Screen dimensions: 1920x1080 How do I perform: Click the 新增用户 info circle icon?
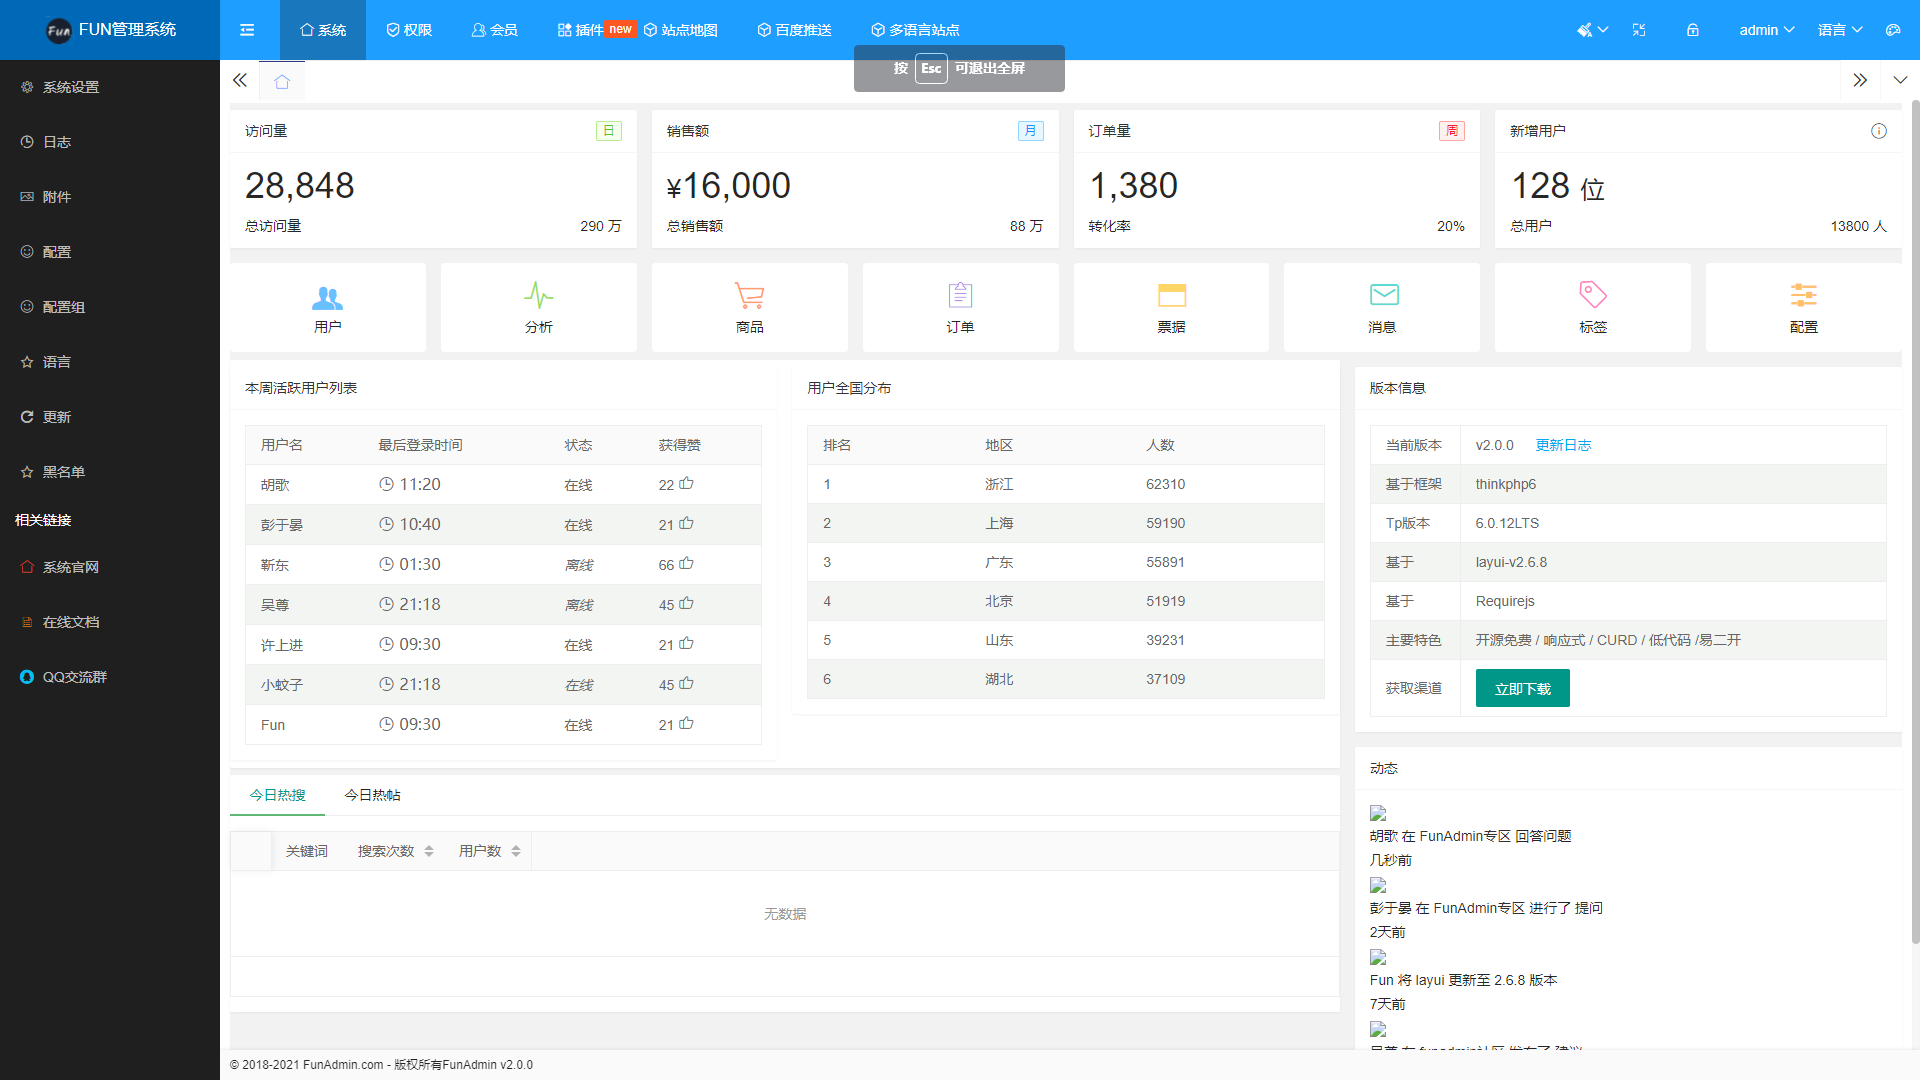coord(1879,131)
